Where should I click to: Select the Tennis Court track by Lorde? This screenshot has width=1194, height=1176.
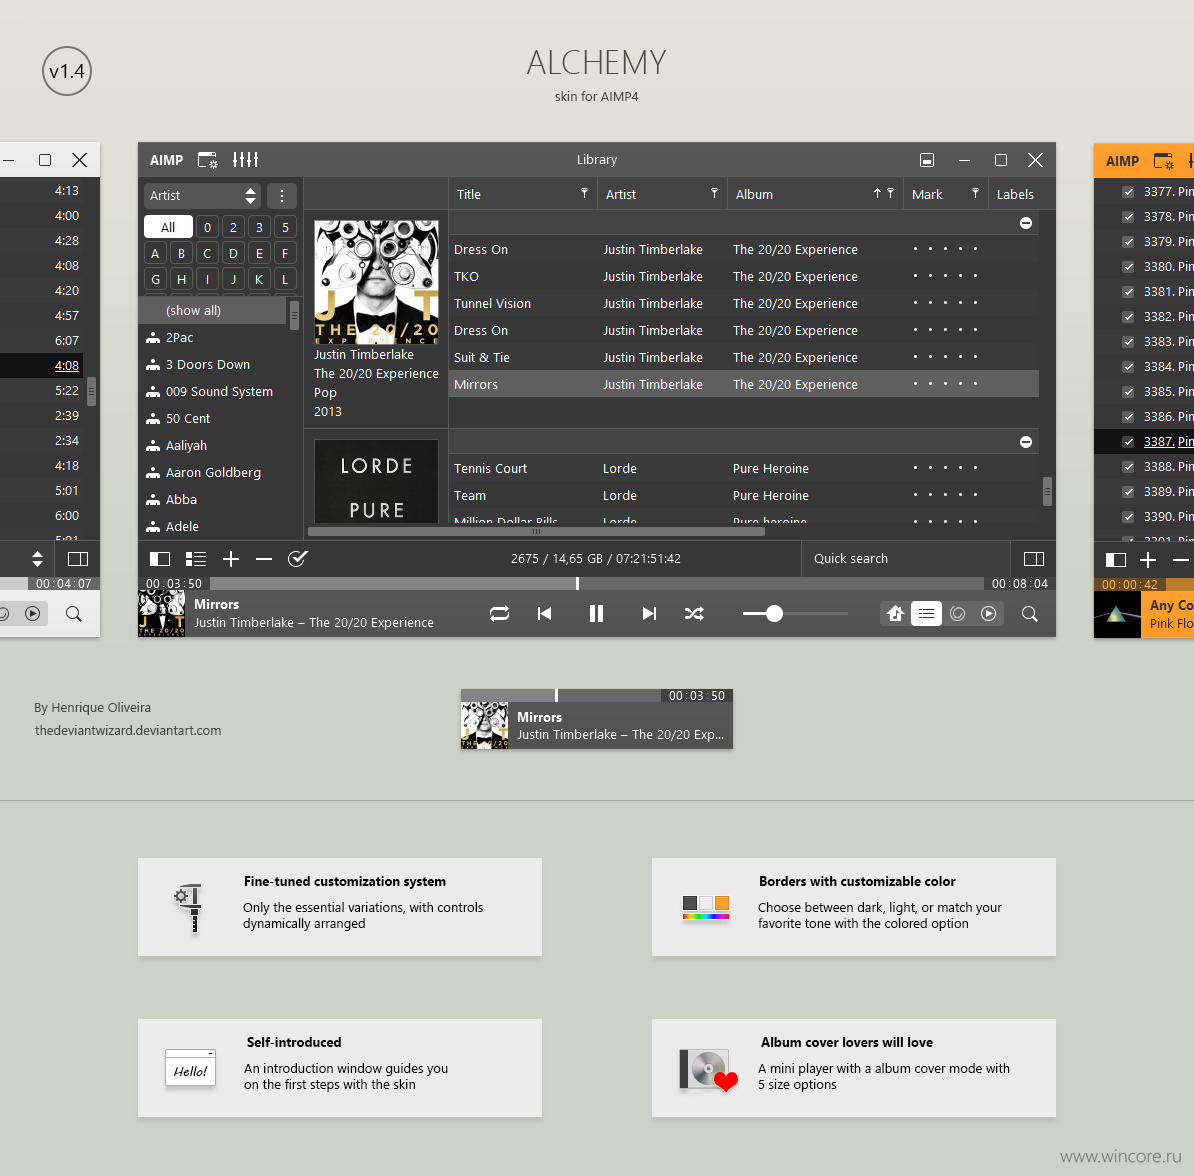pyautogui.click(x=743, y=468)
